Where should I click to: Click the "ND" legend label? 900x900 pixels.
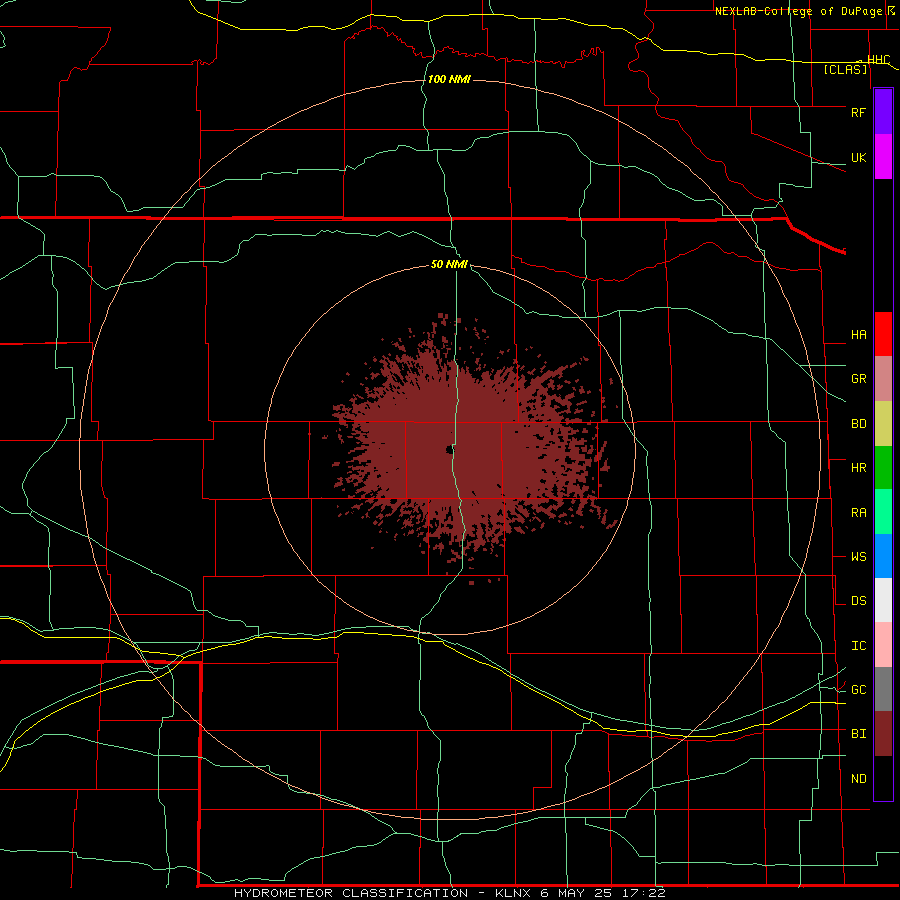858,779
